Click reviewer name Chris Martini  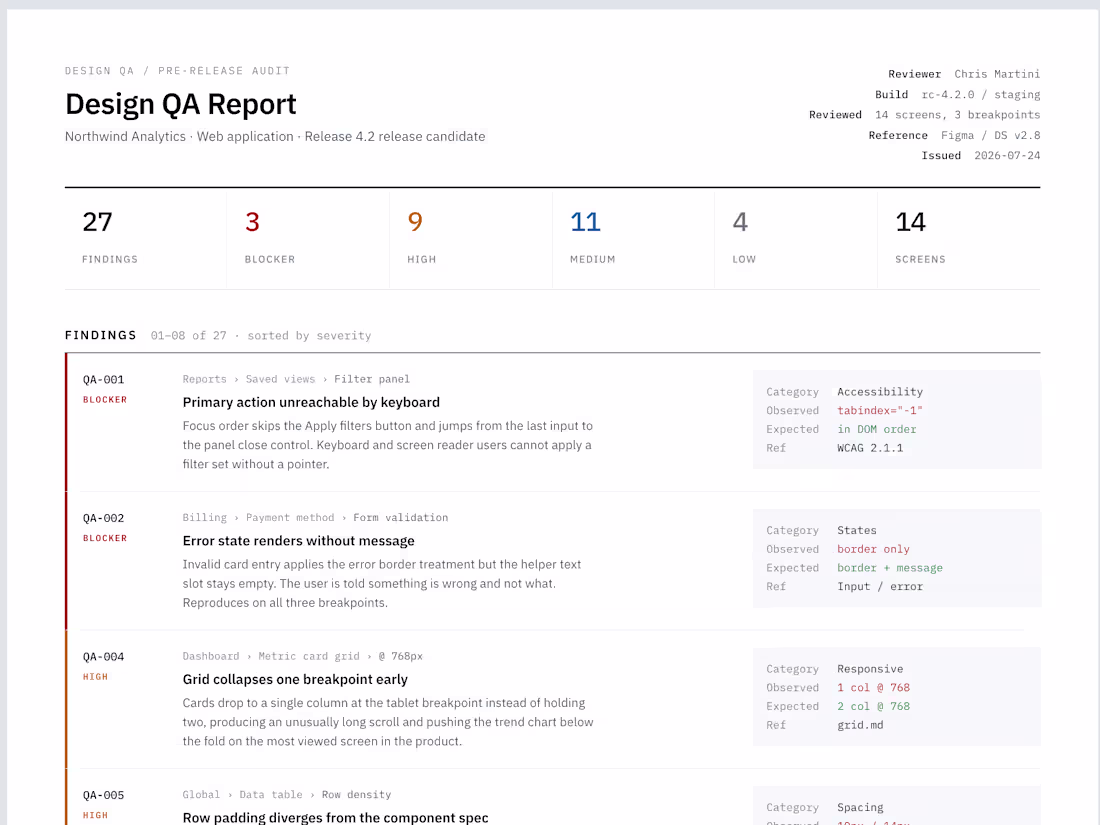click(x=997, y=74)
